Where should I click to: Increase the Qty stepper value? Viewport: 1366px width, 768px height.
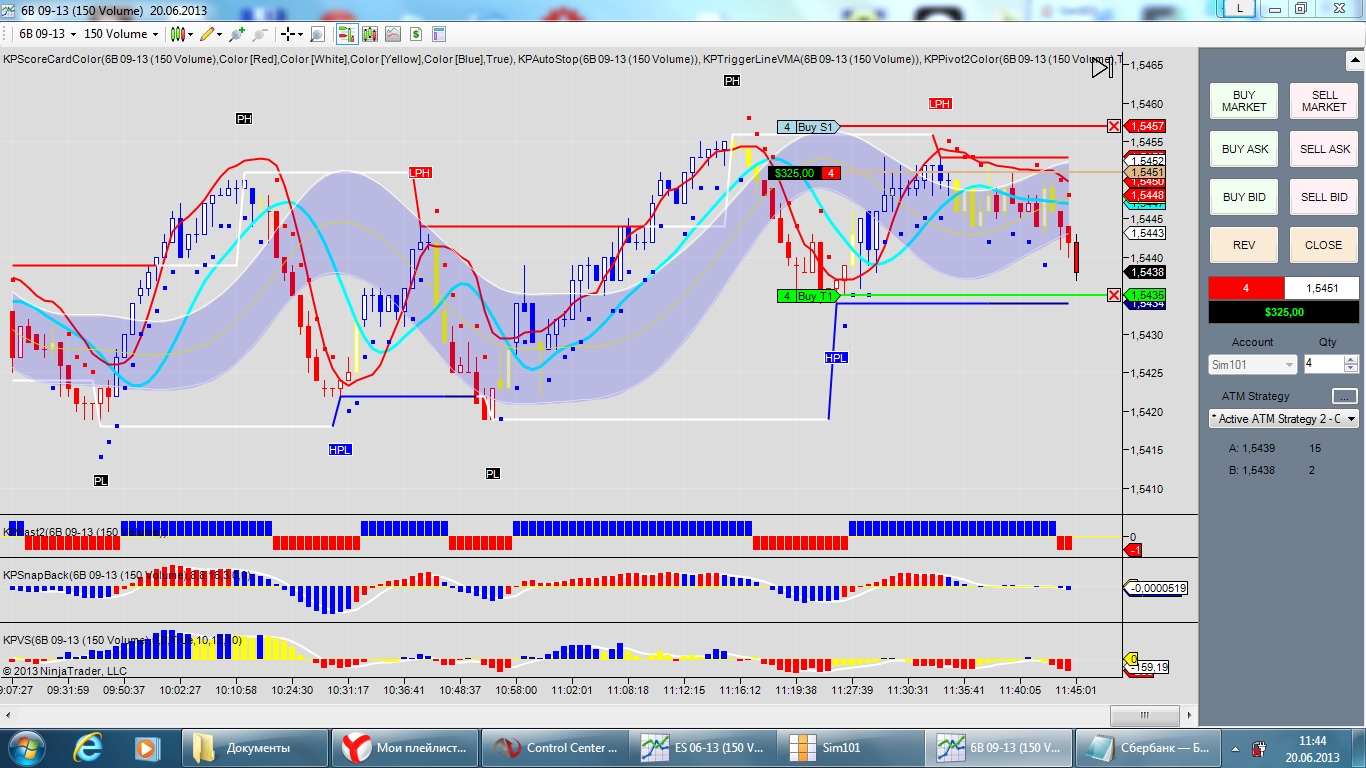pyautogui.click(x=1351, y=360)
